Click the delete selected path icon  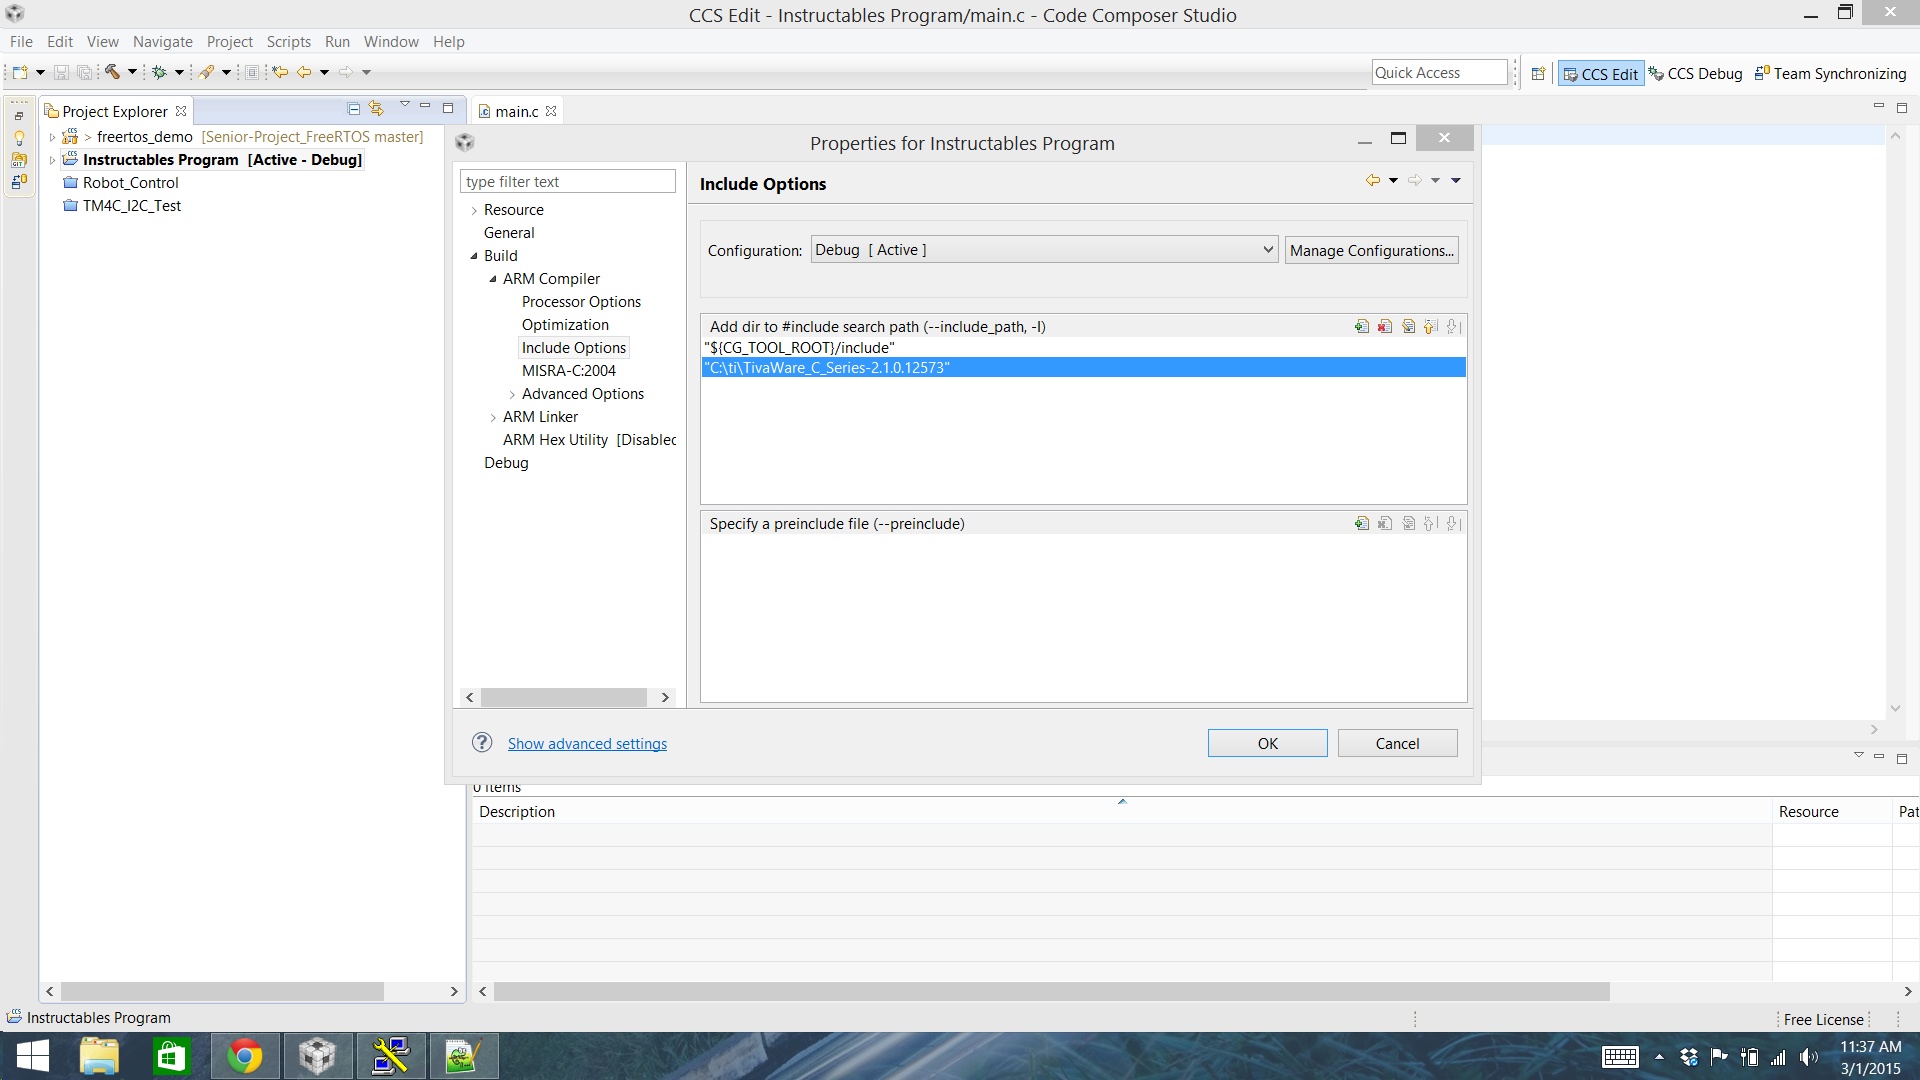(1383, 327)
